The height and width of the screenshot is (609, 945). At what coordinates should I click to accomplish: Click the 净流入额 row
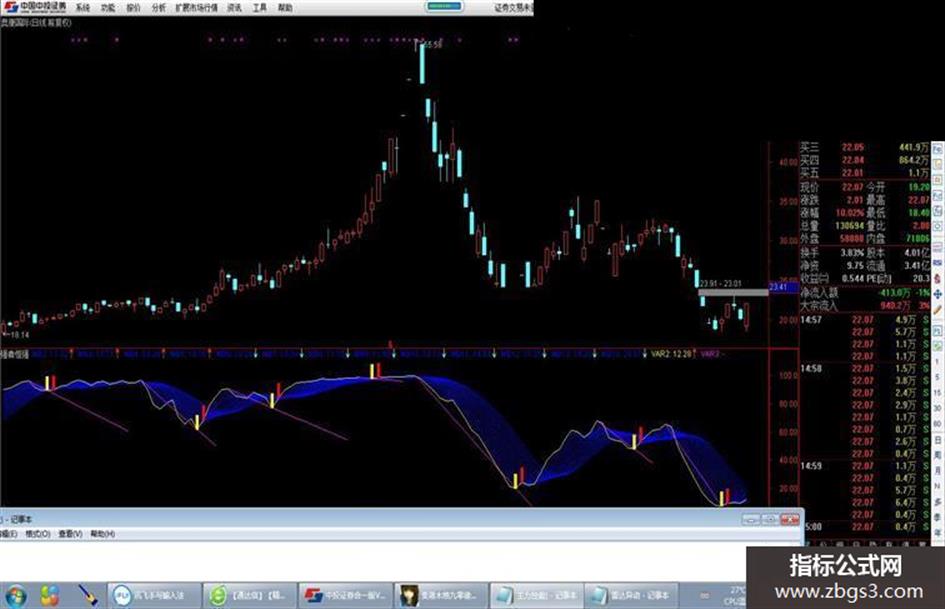pos(864,292)
